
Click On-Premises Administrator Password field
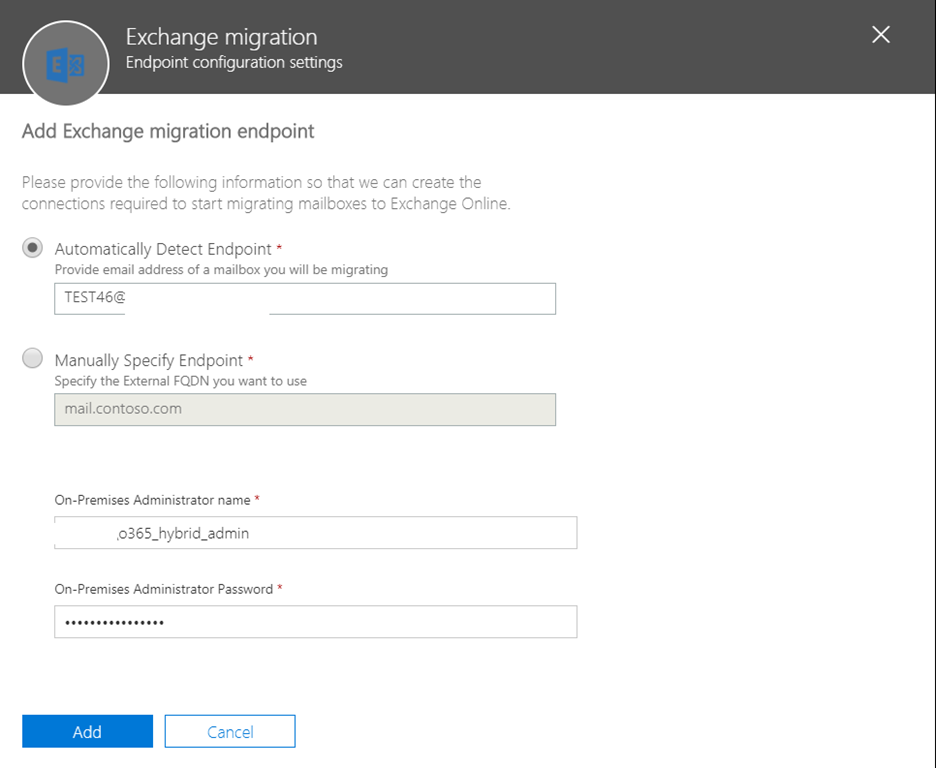[x=316, y=622]
